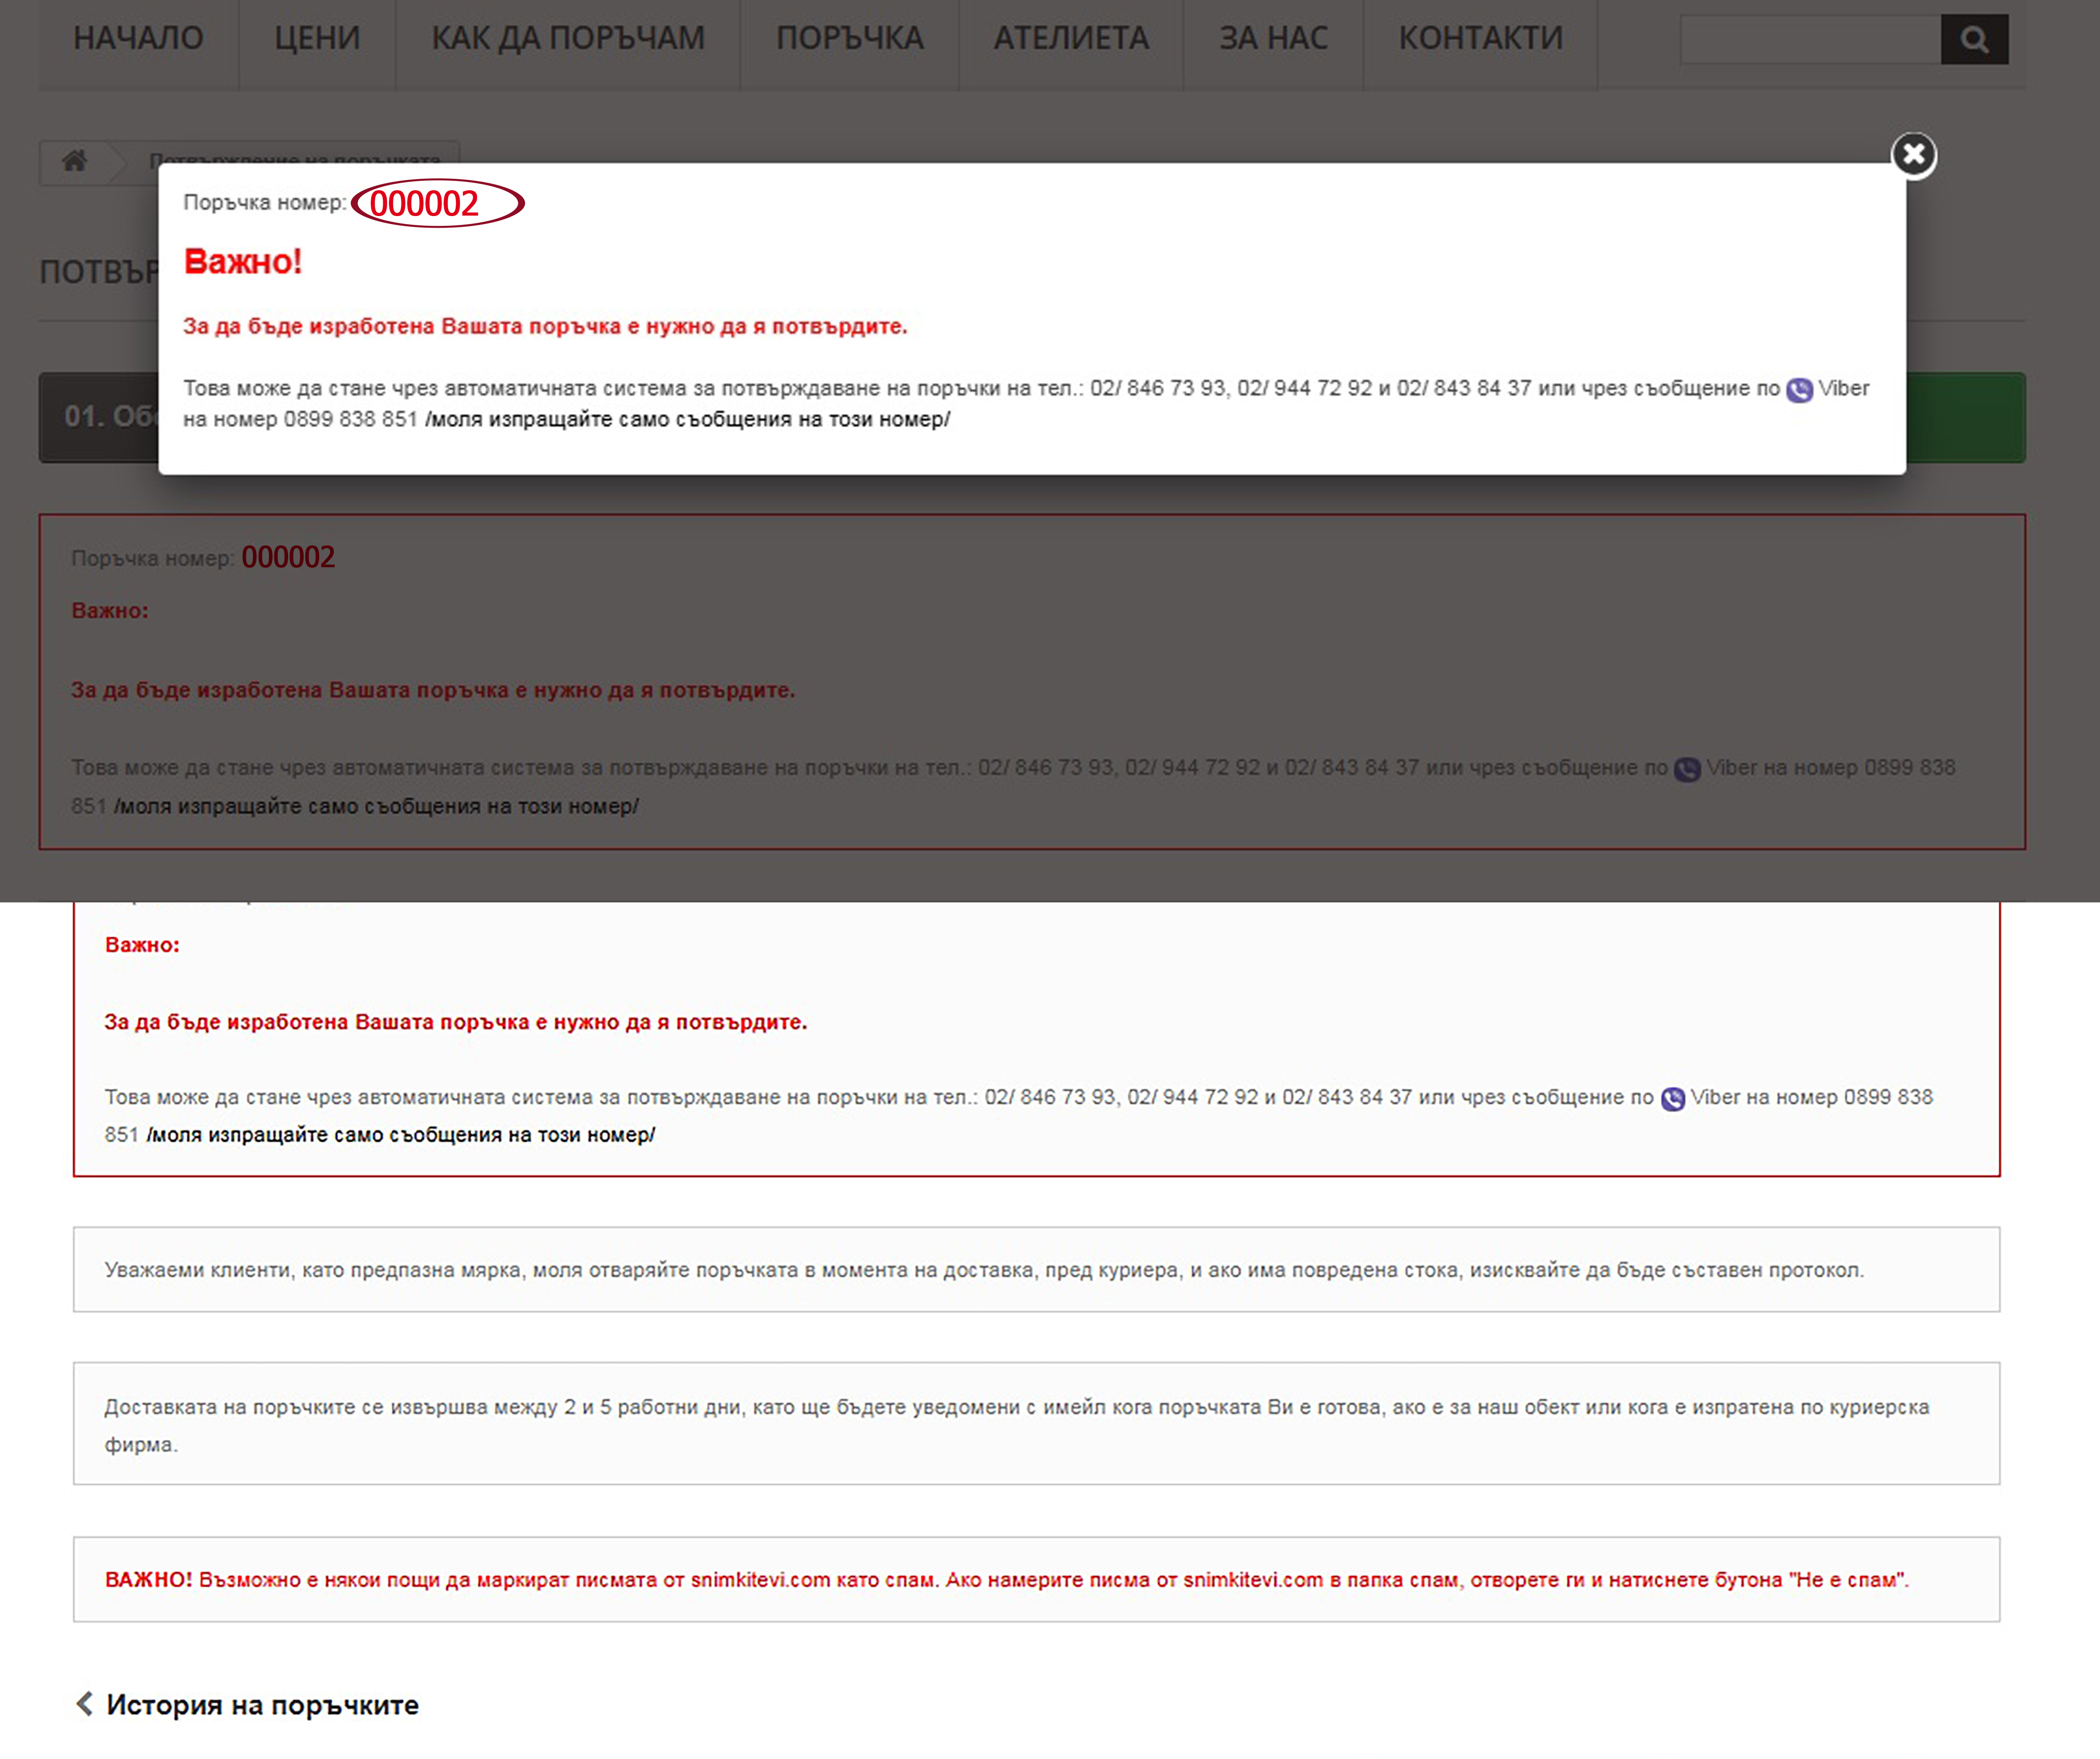Select the ПОРЪЧКА menu item
The height and width of the screenshot is (1759, 2100).
click(x=850, y=38)
